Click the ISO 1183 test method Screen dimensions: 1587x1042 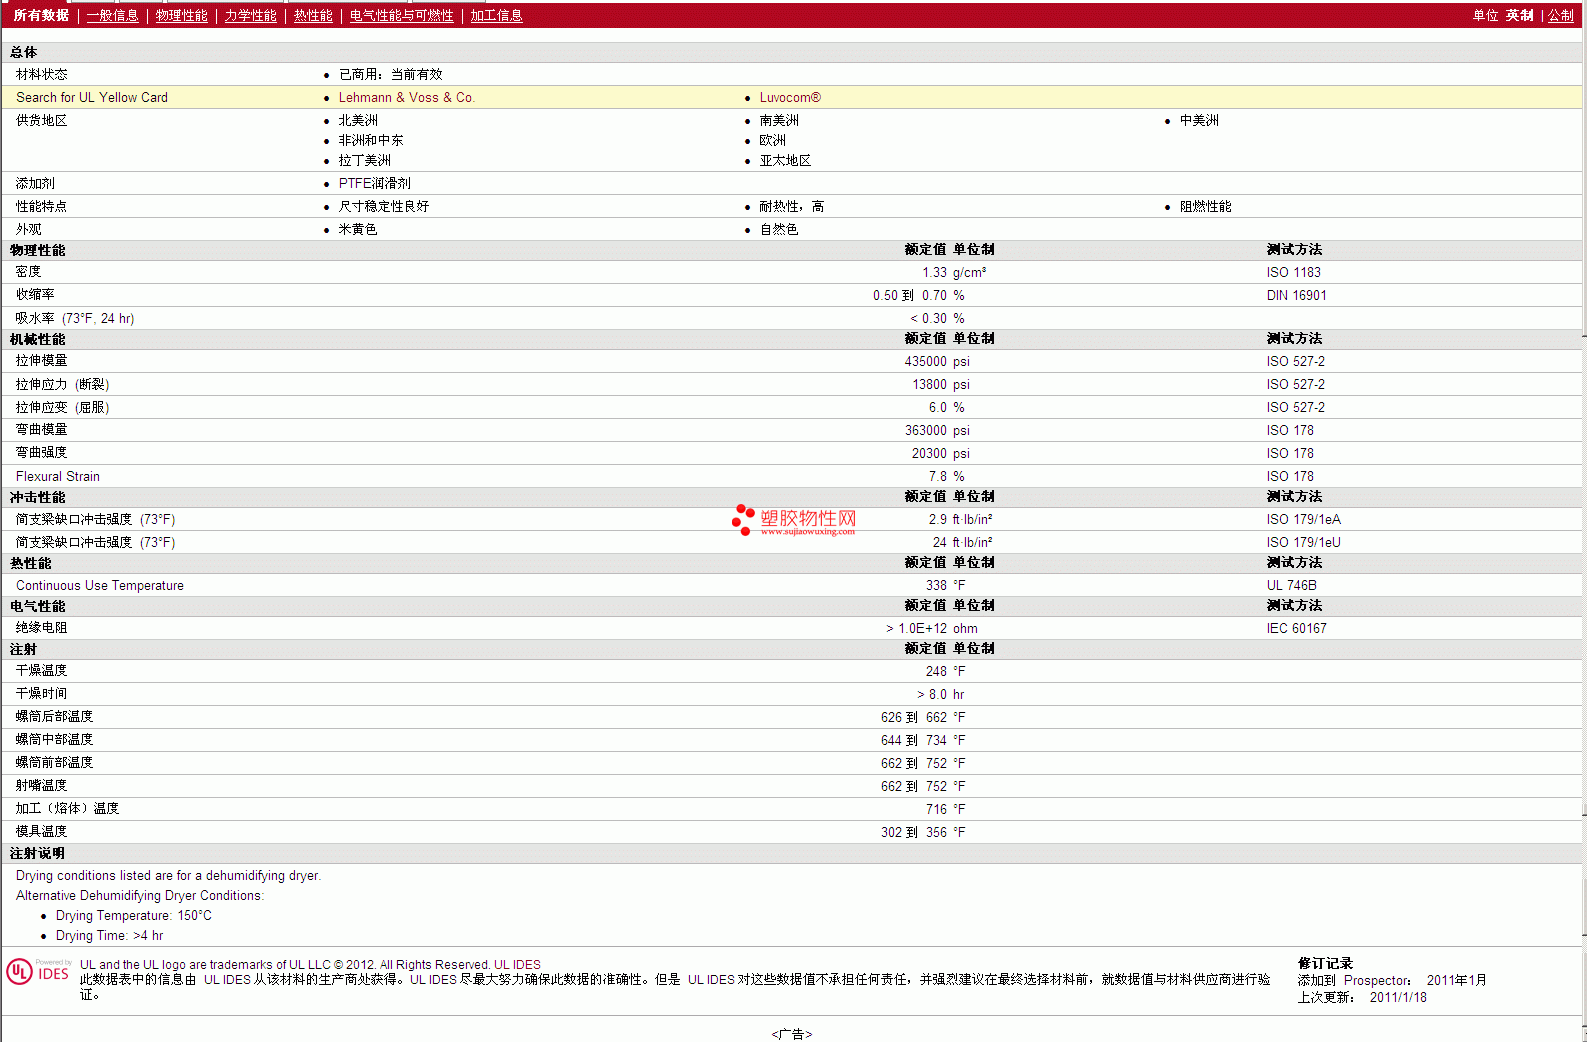(x=1293, y=272)
